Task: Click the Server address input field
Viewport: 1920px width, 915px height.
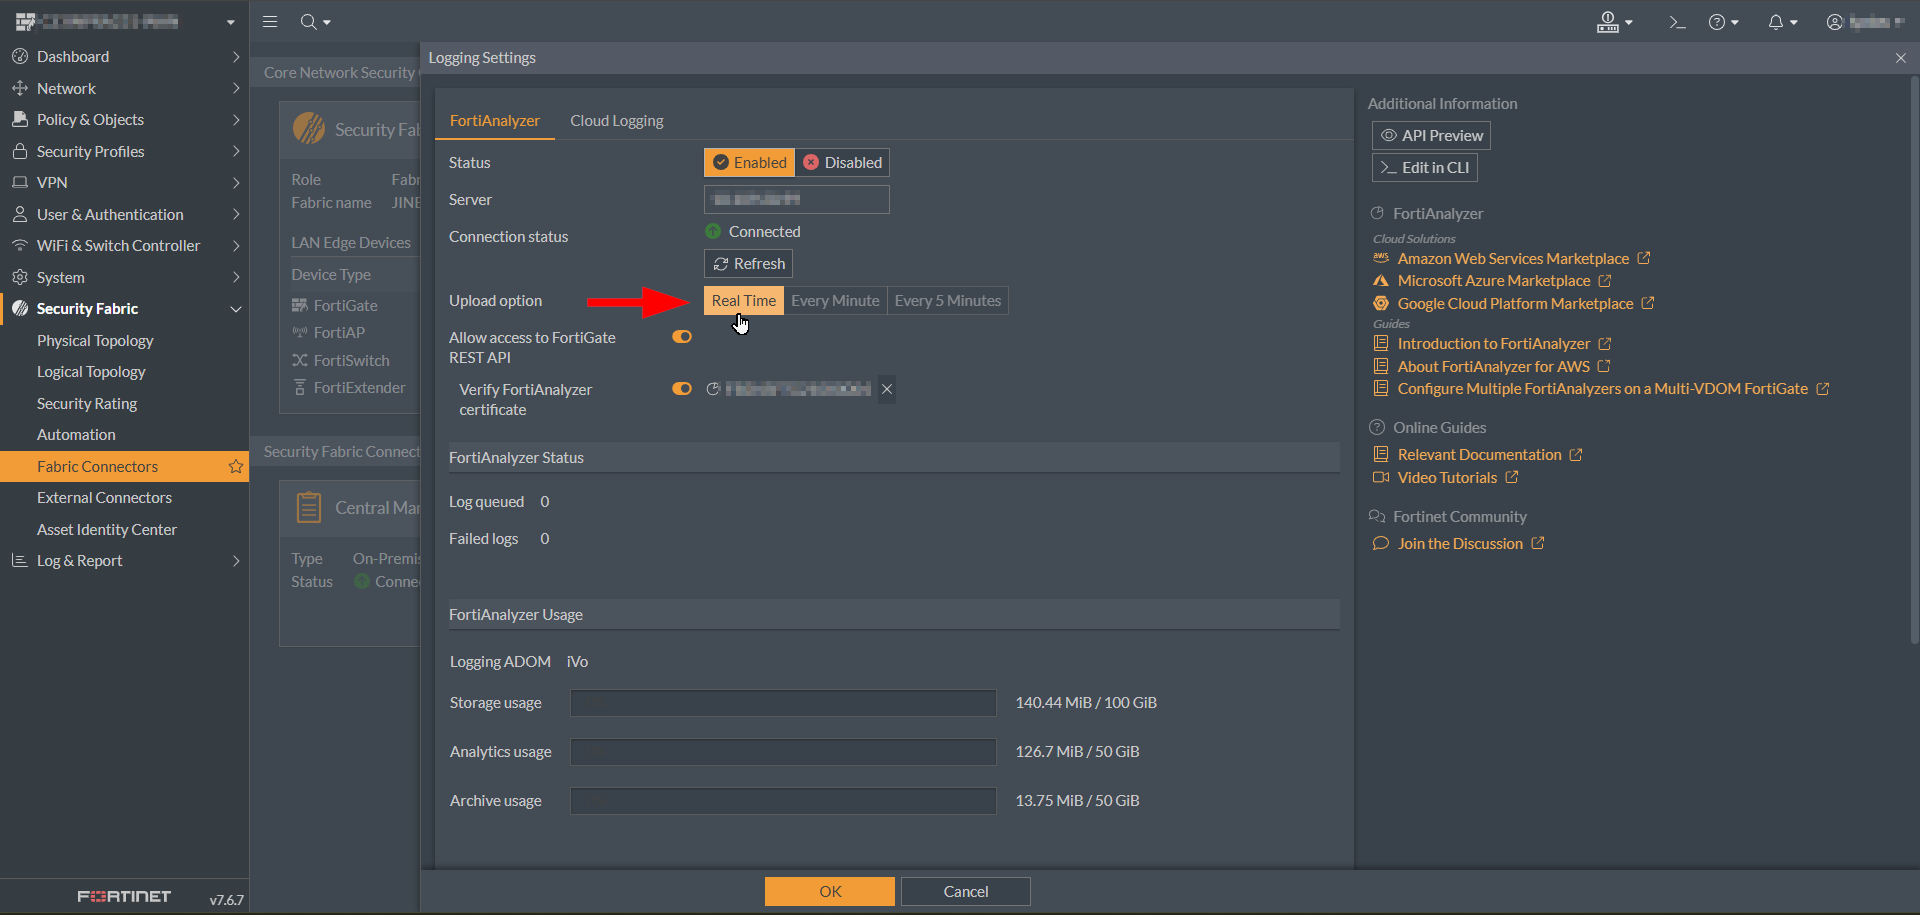Action: (796, 200)
